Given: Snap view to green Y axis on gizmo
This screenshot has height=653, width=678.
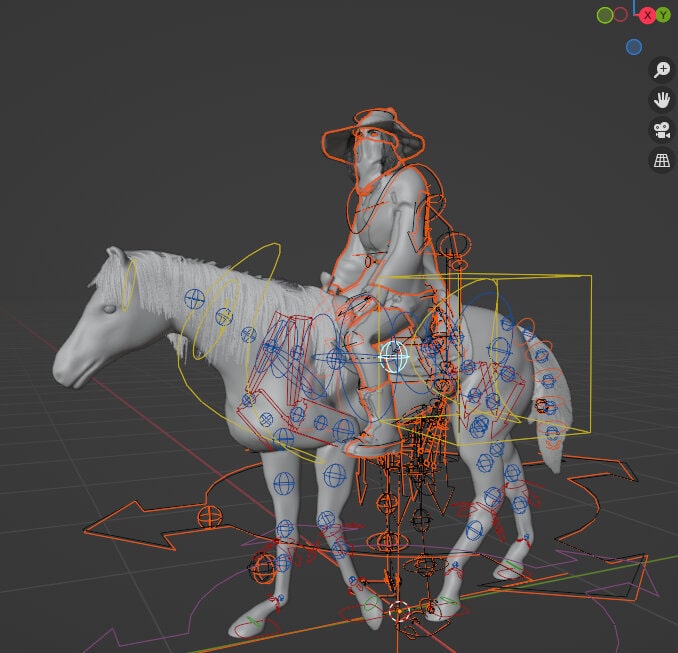Looking at the screenshot, I should 663,16.
